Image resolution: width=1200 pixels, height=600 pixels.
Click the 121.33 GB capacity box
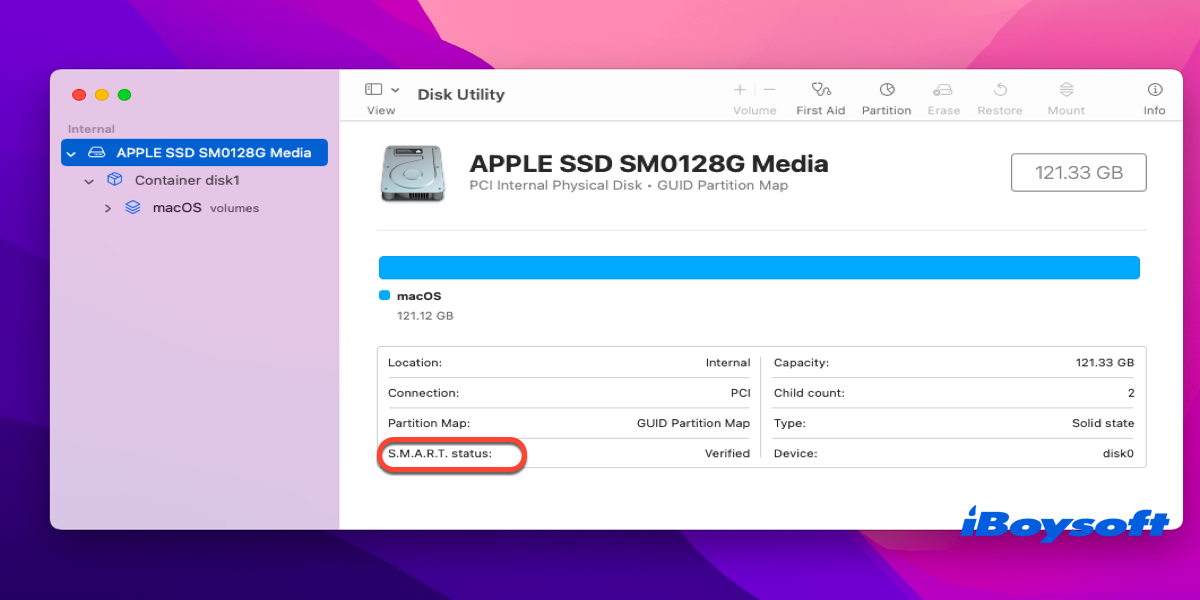(1078, 172)
